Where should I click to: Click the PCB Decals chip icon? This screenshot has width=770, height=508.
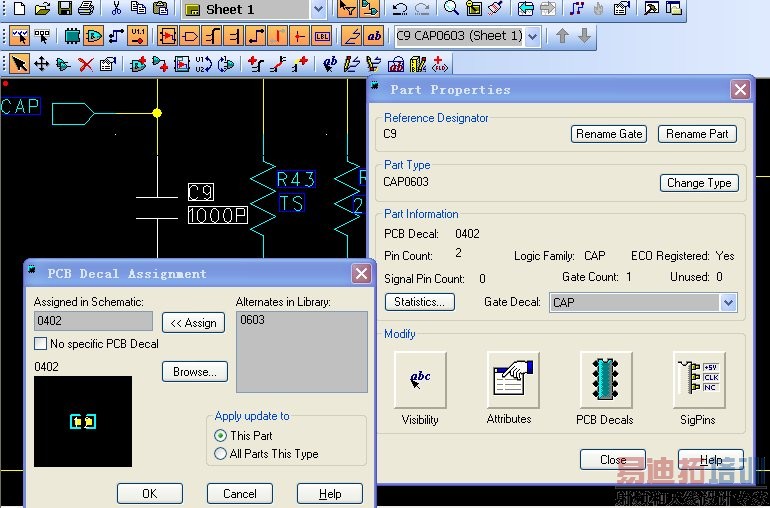(x=605, y=380)
